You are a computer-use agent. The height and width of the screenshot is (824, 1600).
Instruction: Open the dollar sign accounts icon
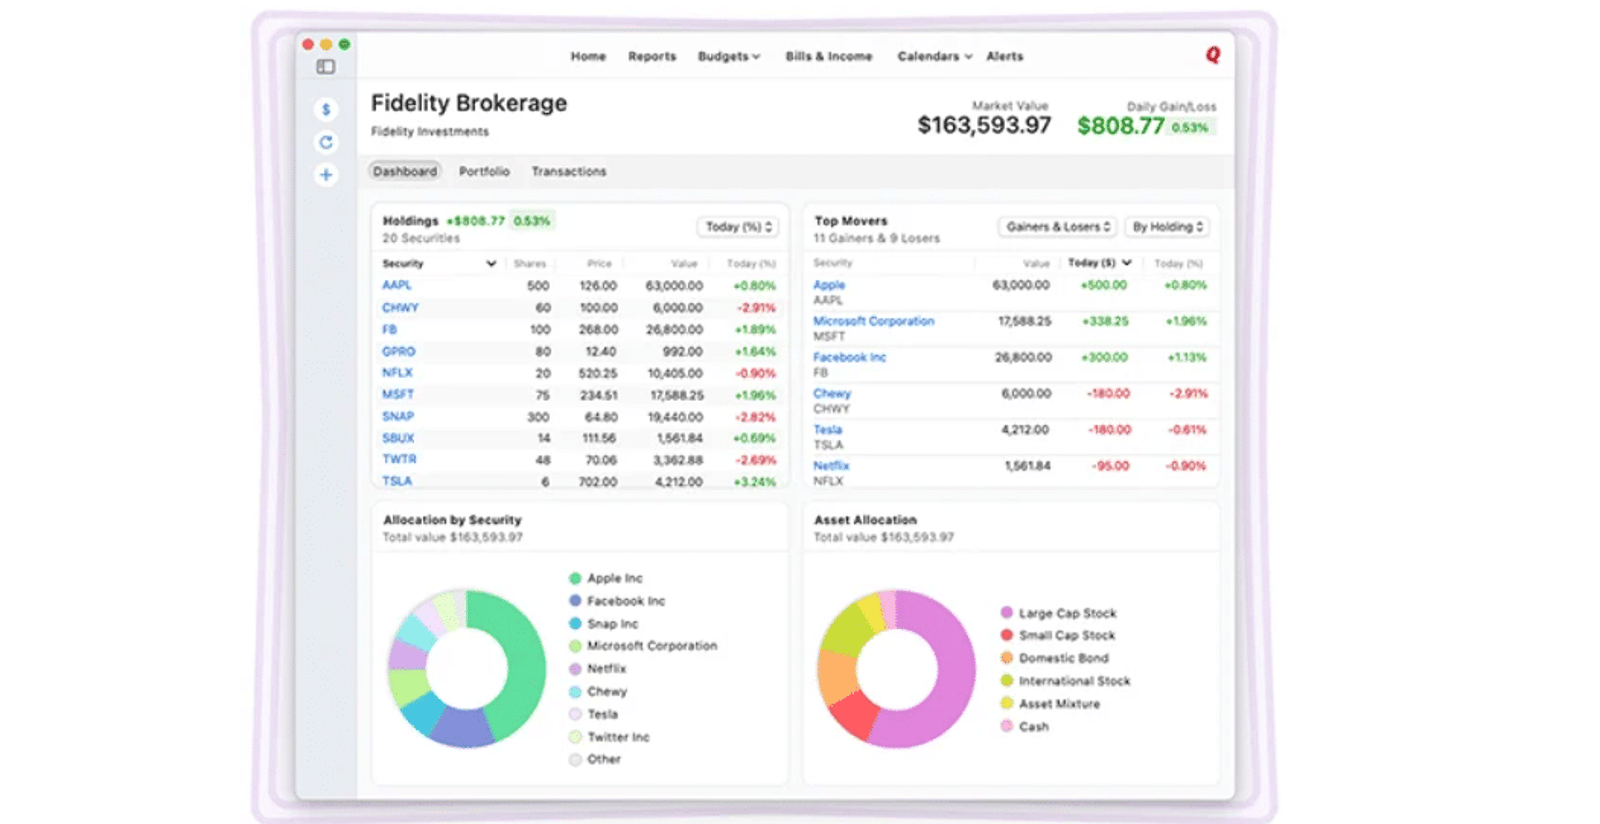pyautogui.click(x=326, y=110)
